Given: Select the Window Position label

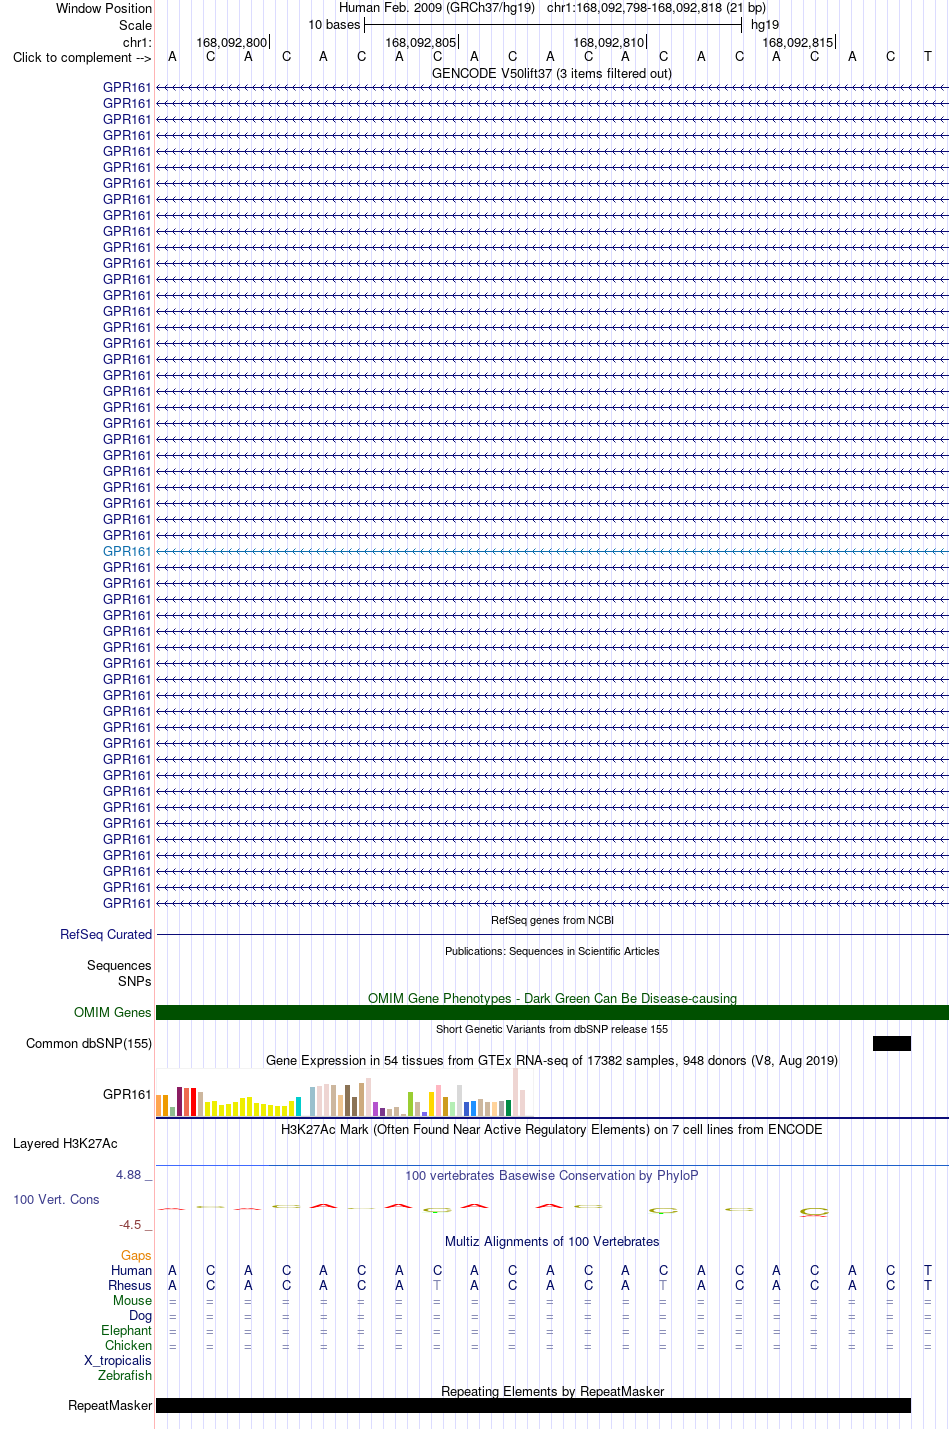Looking at the screenshot, I should (104, 8).
